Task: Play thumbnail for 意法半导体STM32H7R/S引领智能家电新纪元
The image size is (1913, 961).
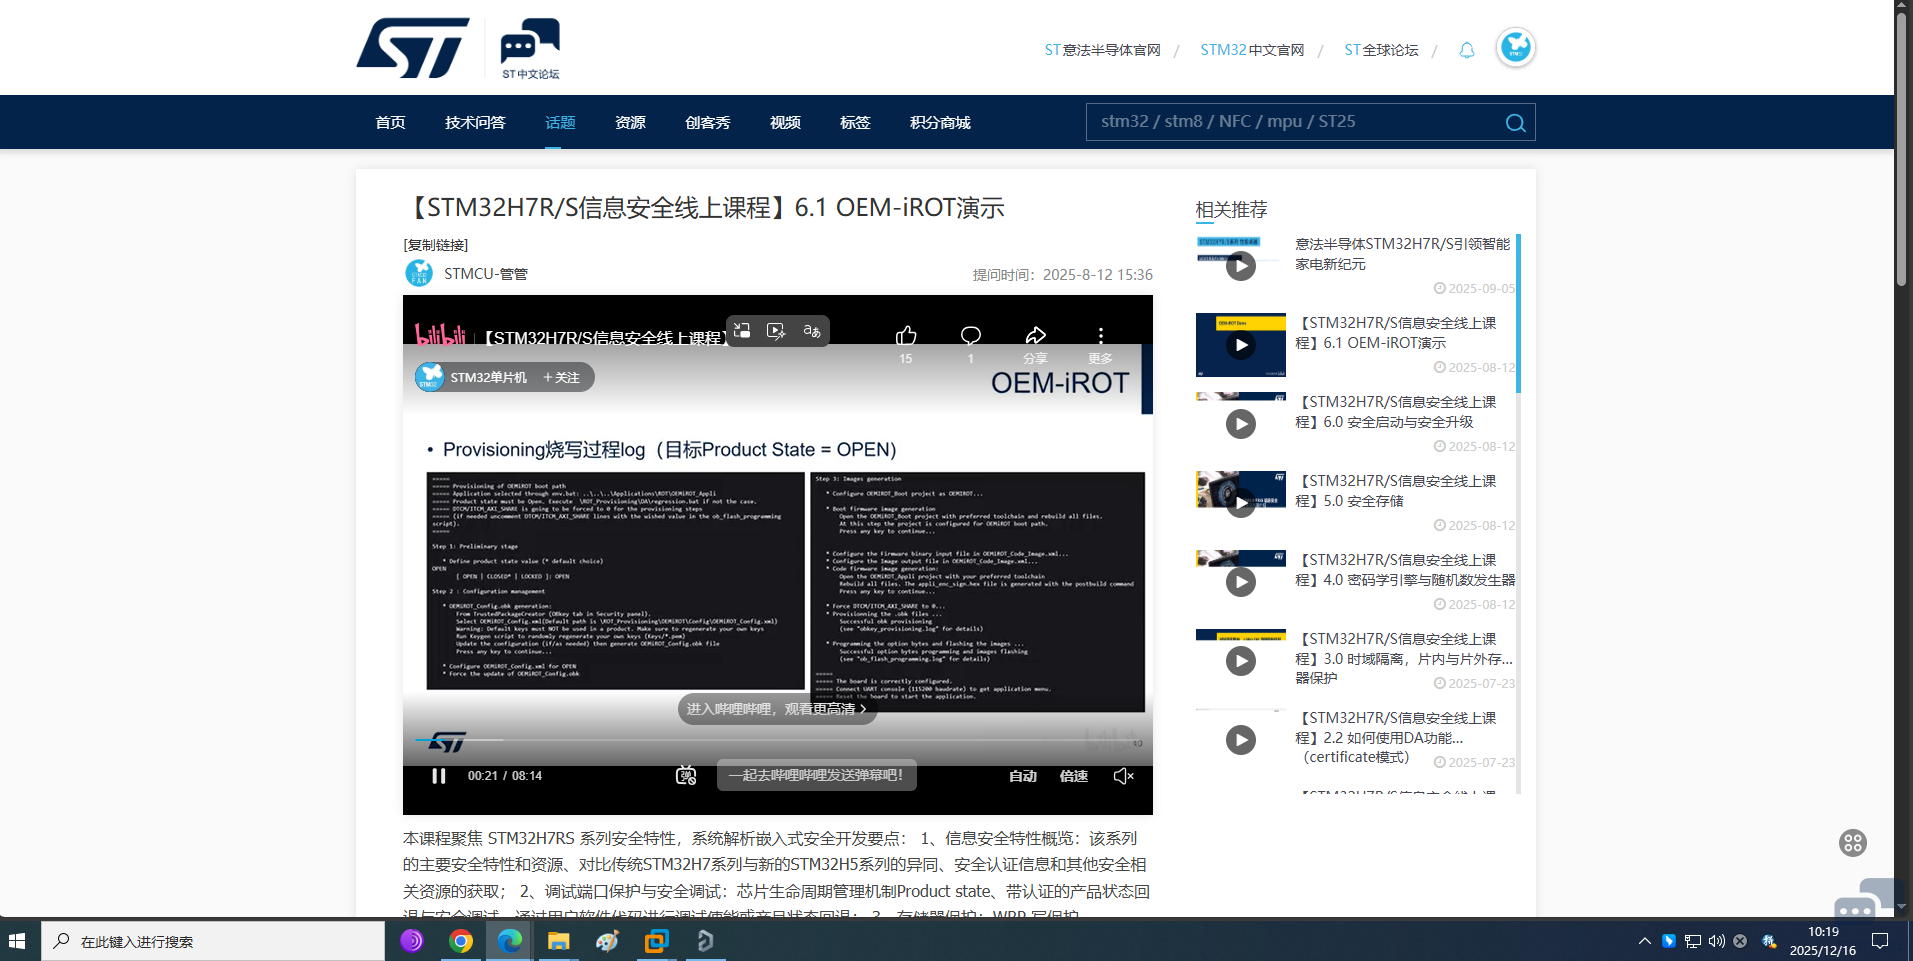Action: point(1241,265)
